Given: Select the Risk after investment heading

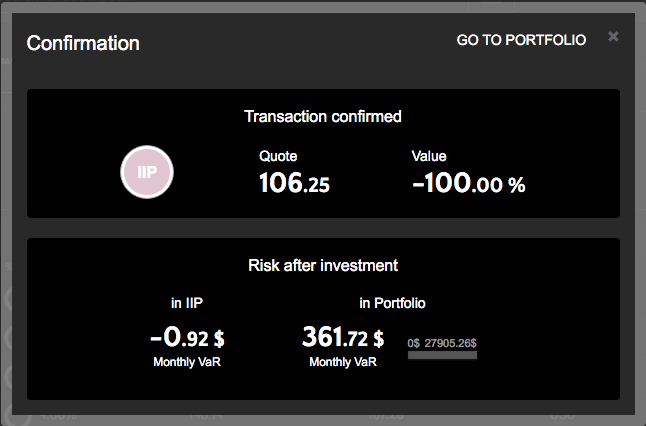Looking at the screenshot, I should (x=323, y=265).
